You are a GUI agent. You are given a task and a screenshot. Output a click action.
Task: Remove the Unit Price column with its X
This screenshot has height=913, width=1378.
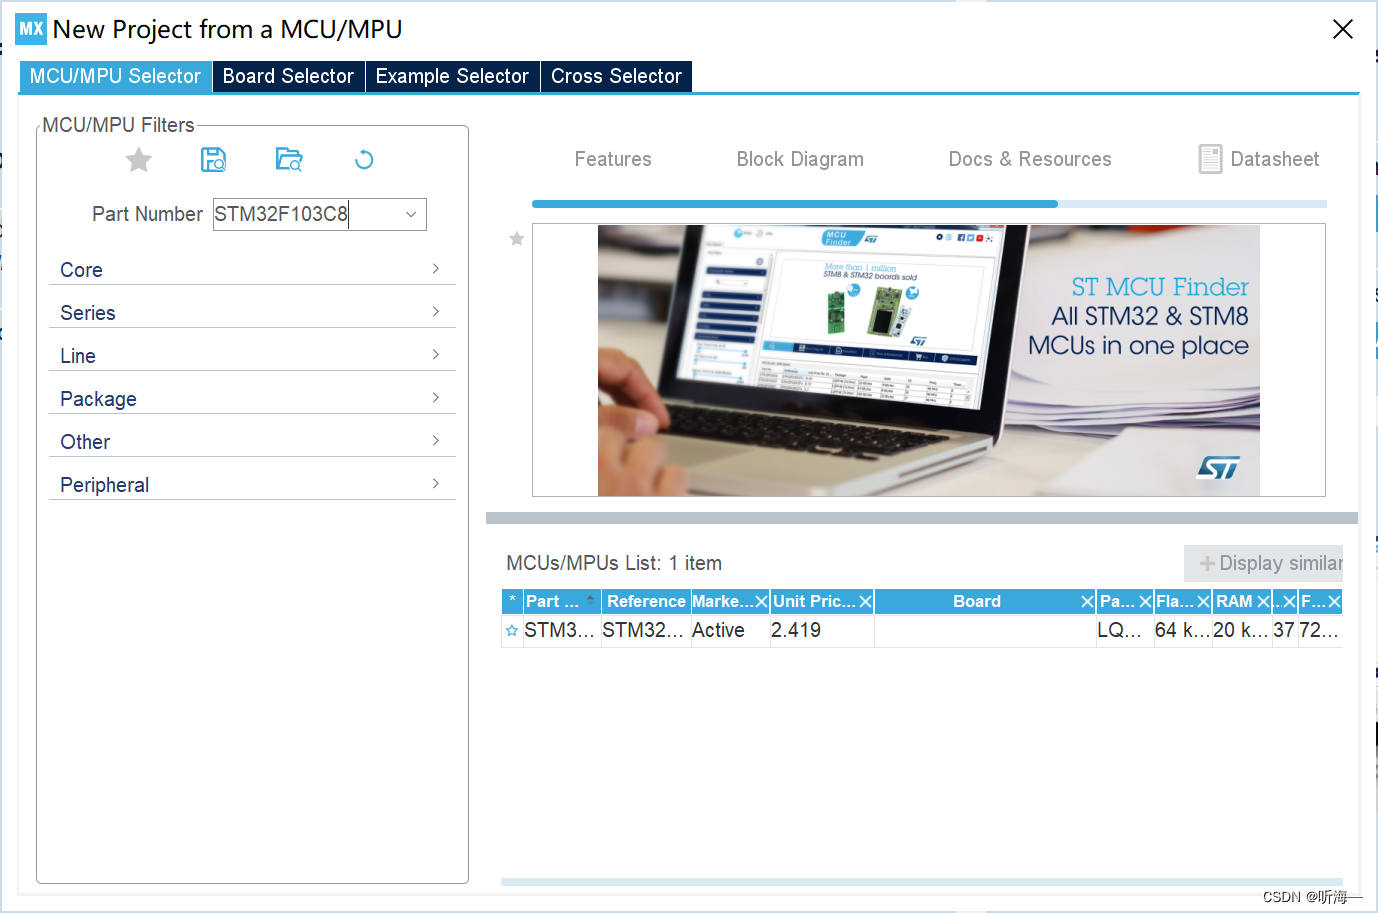tap(865, 602)
